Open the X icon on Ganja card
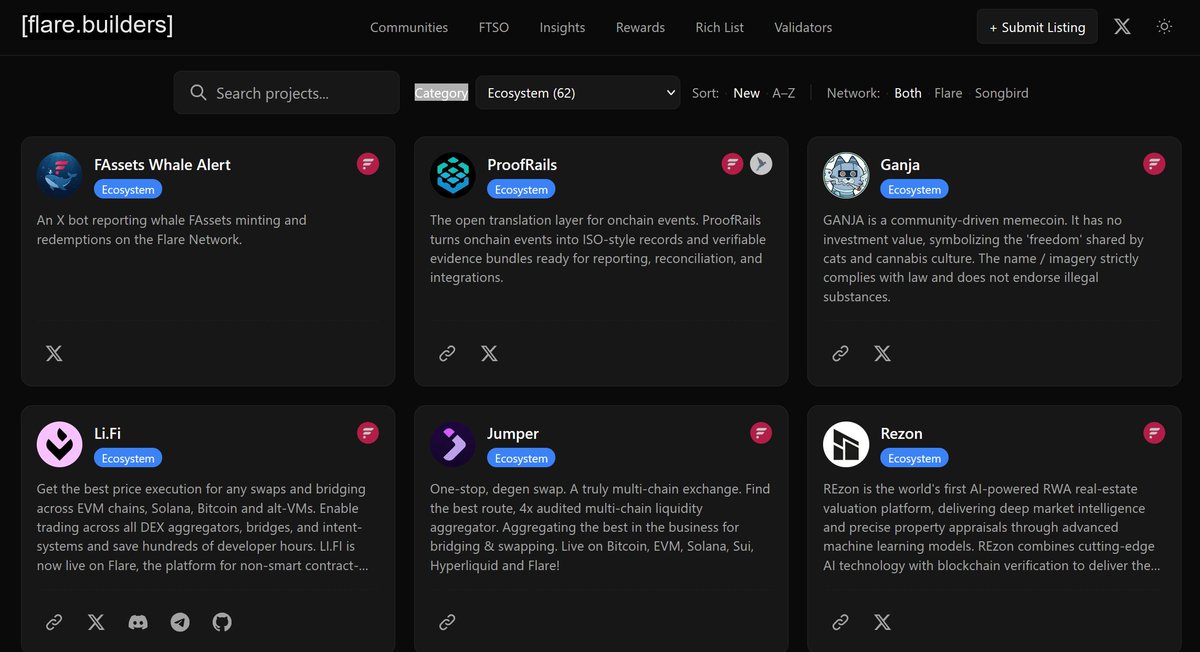Screen dimensions: 1200x652 (x=882, y=353)
